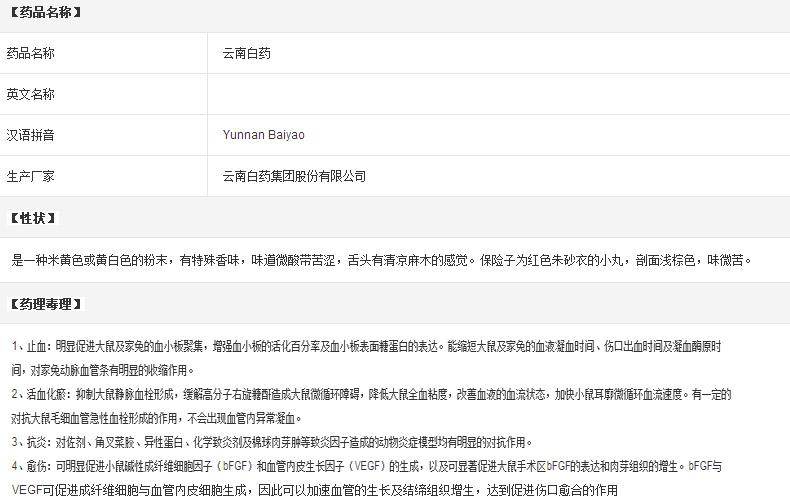Click the 云南白药 drug name value
The image size is (790, 500).
[246, 53]
